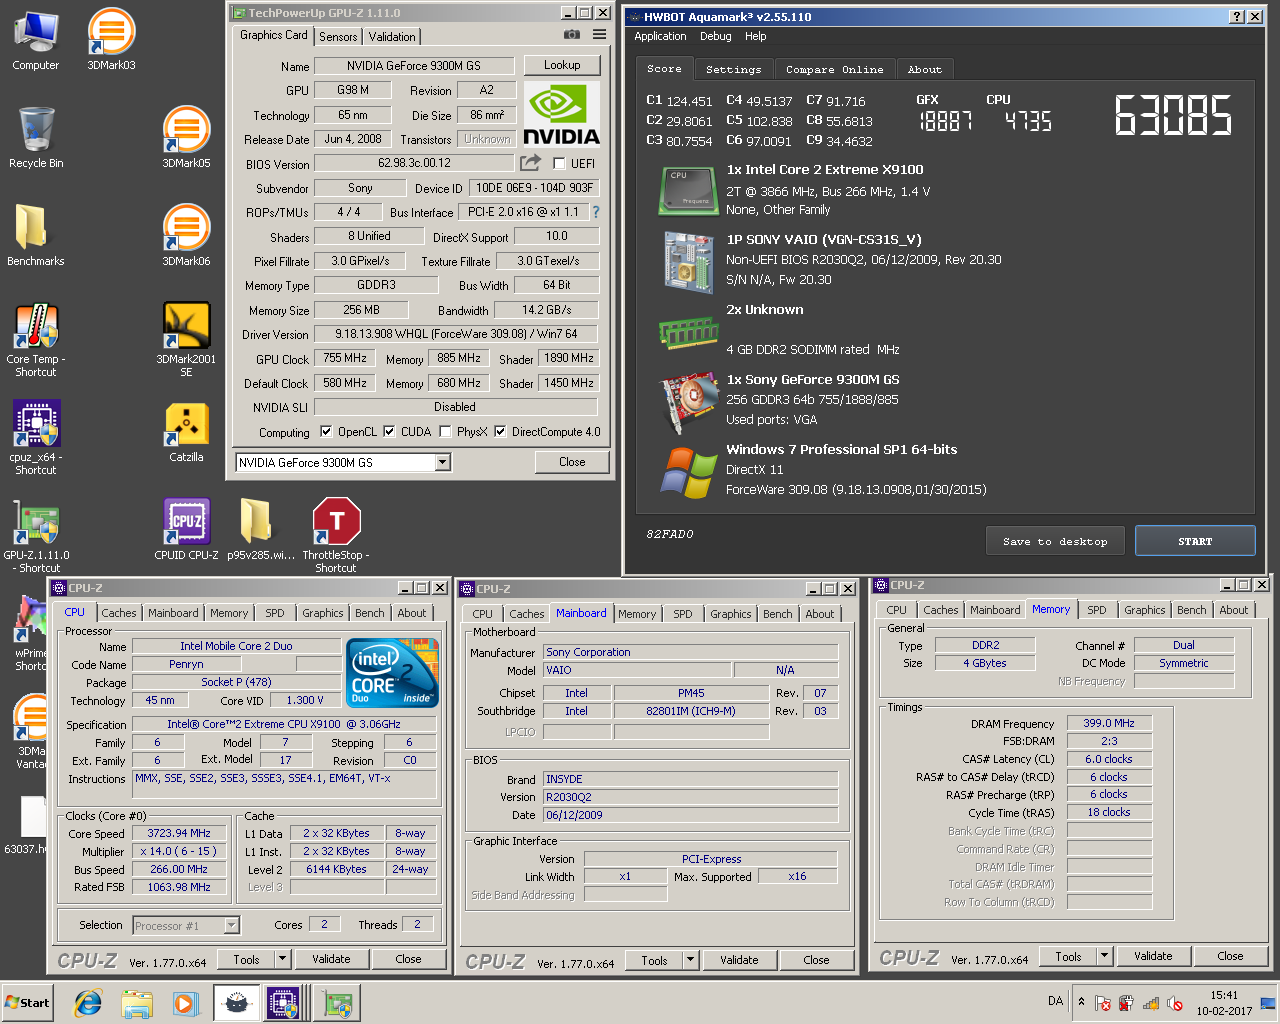The width and height of the screenshot is (1280, 1024).
Task: Click Validate in the CPU-Z Memory window
Action: [1153, 956]
